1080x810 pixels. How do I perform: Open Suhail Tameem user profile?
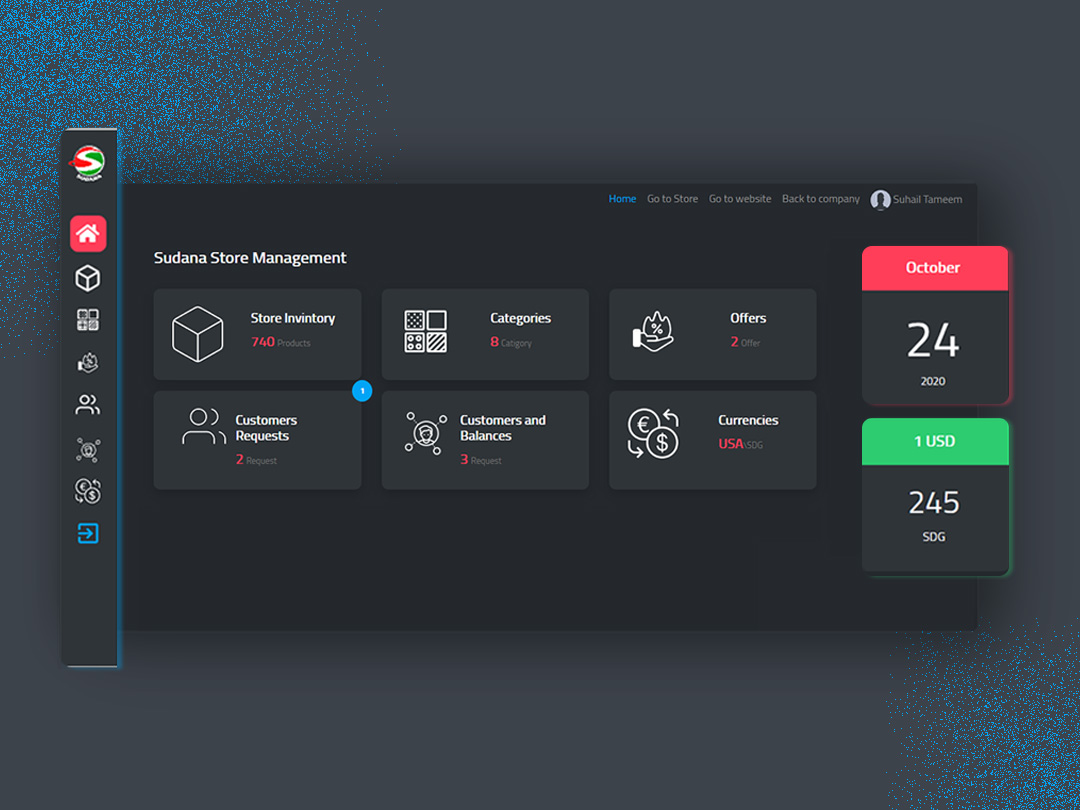(916, 199)
